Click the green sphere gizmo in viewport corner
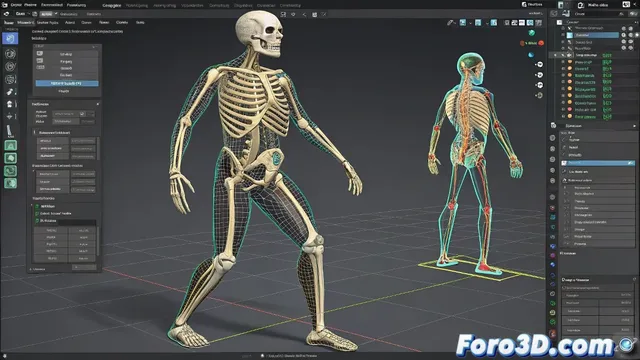The height and width of the screenshot is (360, 640). click(531, 33)
